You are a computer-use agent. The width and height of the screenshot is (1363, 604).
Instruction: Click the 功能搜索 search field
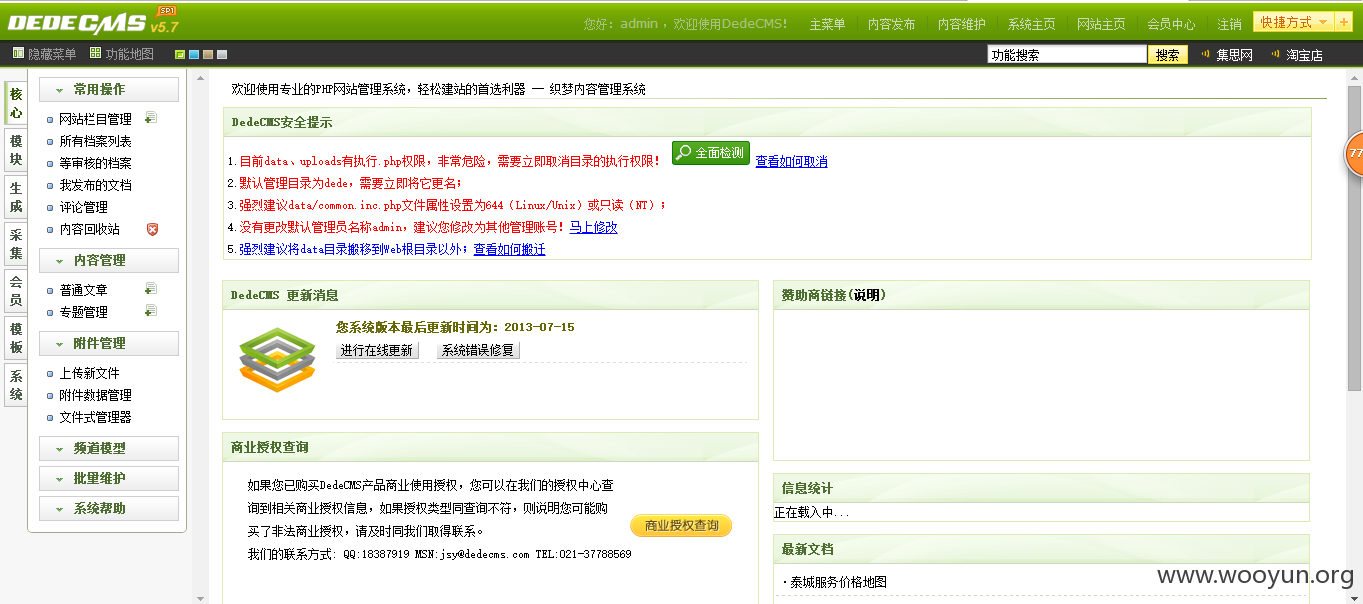tap(1066, 55)
